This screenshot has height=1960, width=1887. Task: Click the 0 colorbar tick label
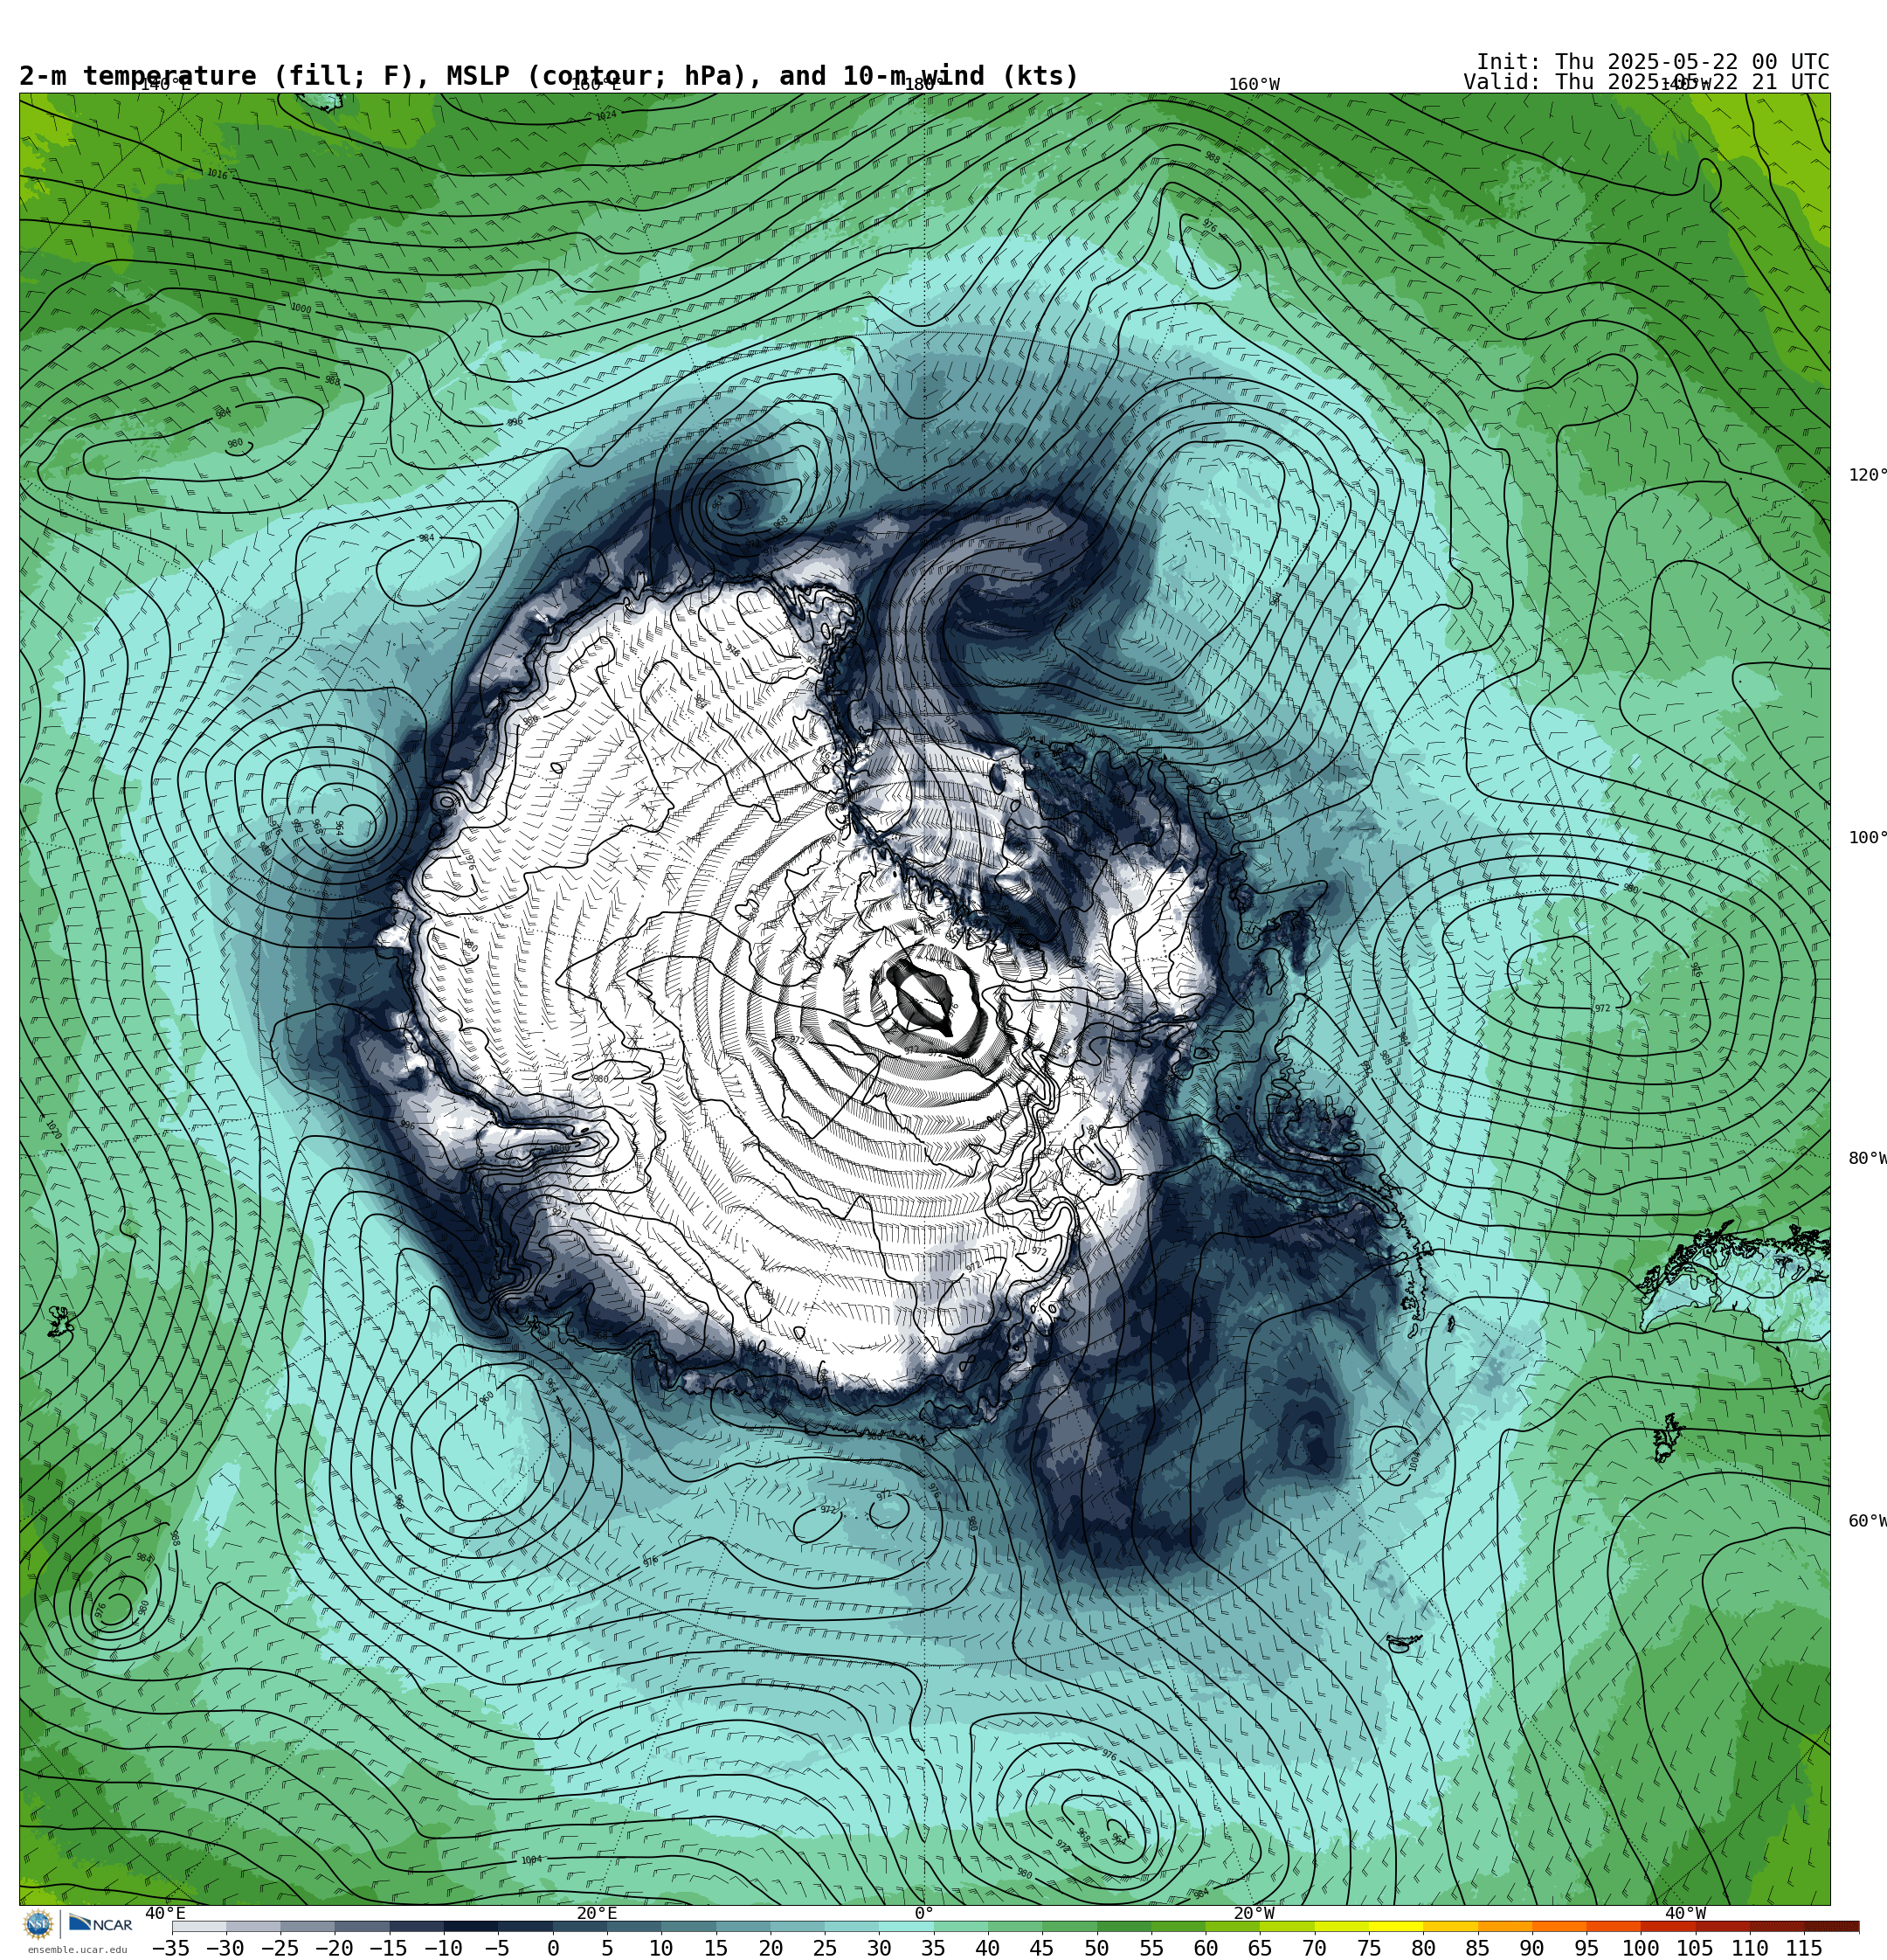(552, 1948)
